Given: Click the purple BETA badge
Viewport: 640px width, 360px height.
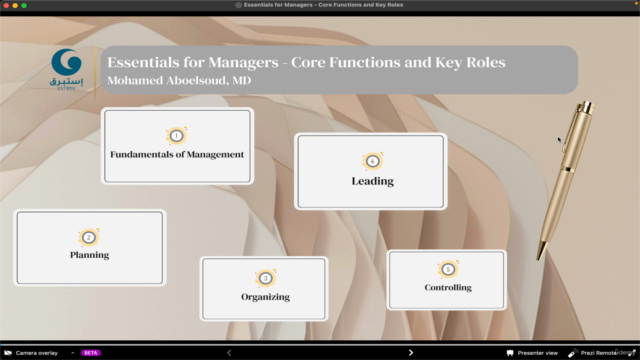Looking at the screenshot, I should (x=91, y=353).
